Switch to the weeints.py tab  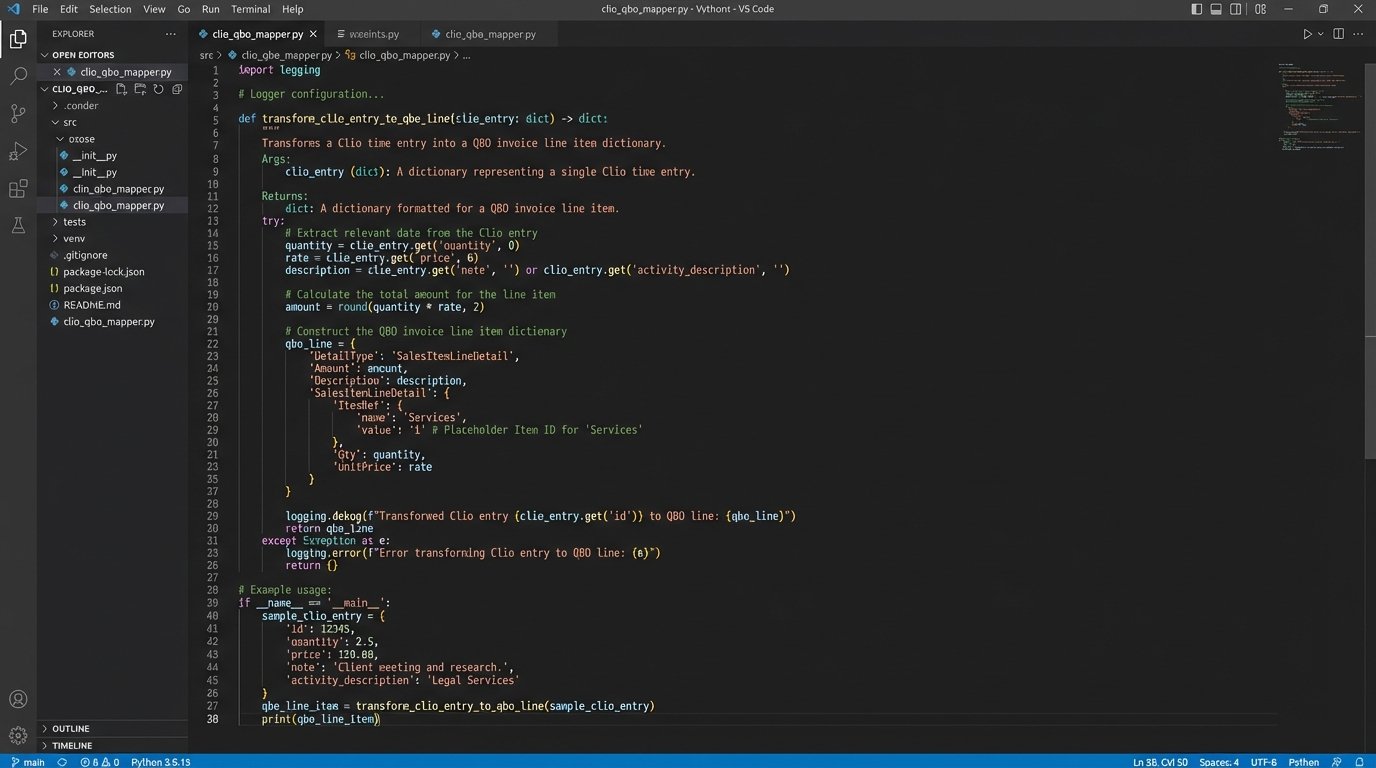coord(372,34)
